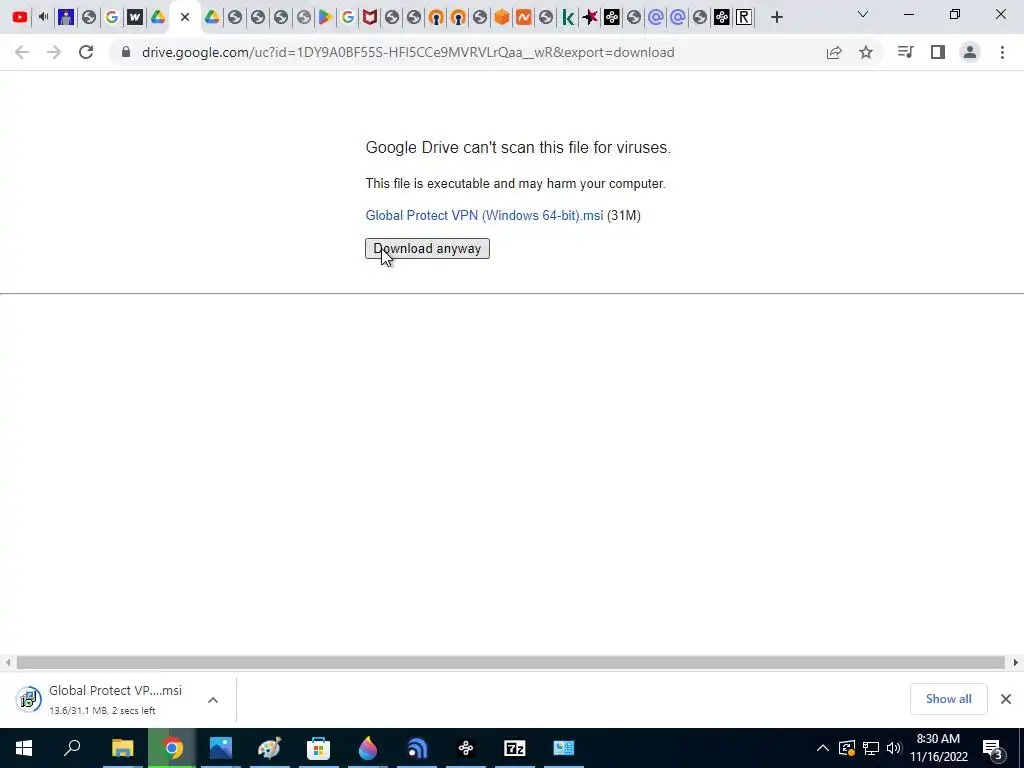
Task: Open the Chrome profile avatar
Action: click(x=970, y=52)
